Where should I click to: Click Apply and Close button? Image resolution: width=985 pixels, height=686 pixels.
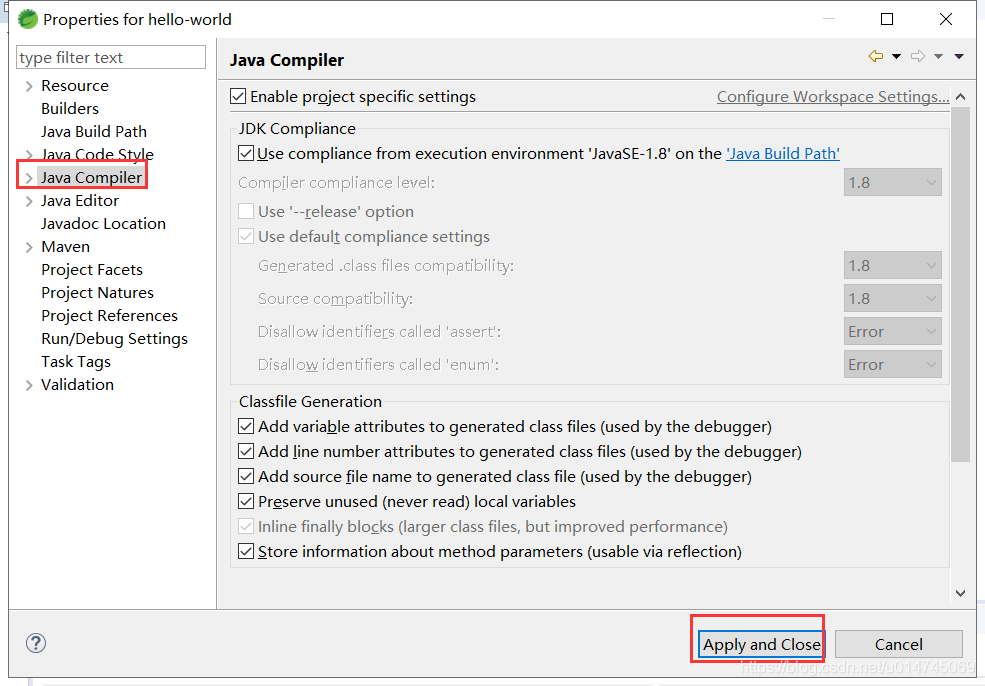point(761,645)
